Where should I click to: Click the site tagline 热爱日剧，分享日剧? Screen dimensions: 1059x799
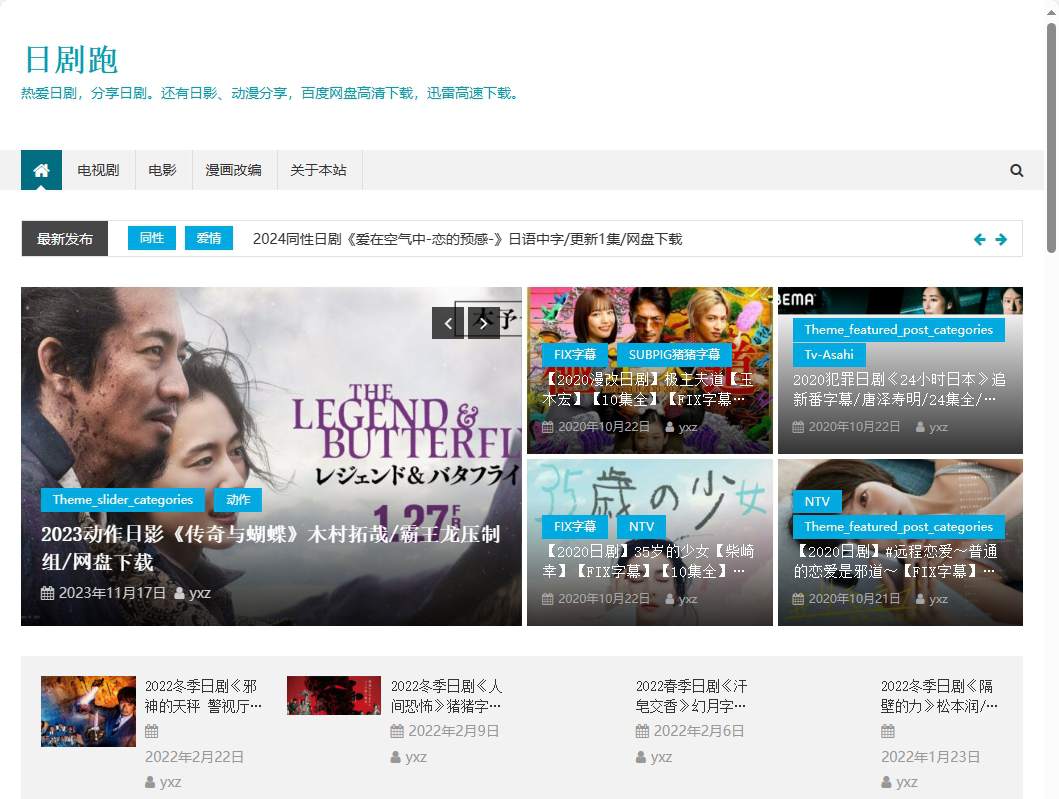tap(271, 93)
